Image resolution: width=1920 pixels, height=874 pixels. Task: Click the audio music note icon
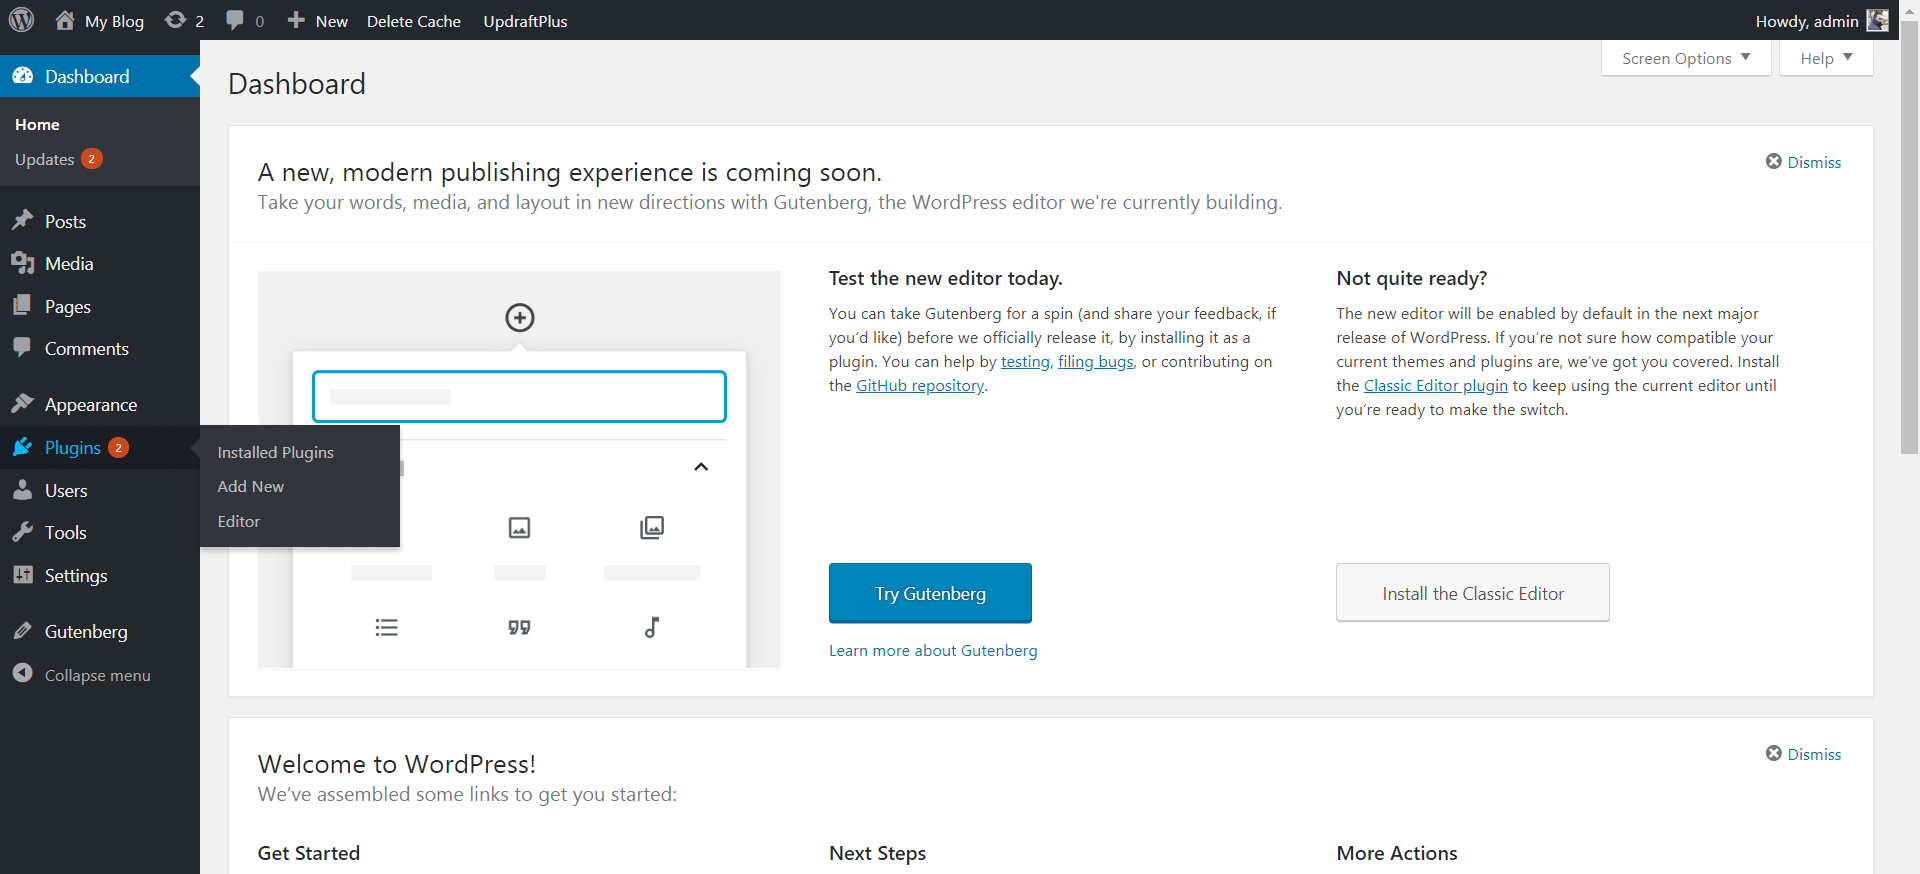pos(652,627)
